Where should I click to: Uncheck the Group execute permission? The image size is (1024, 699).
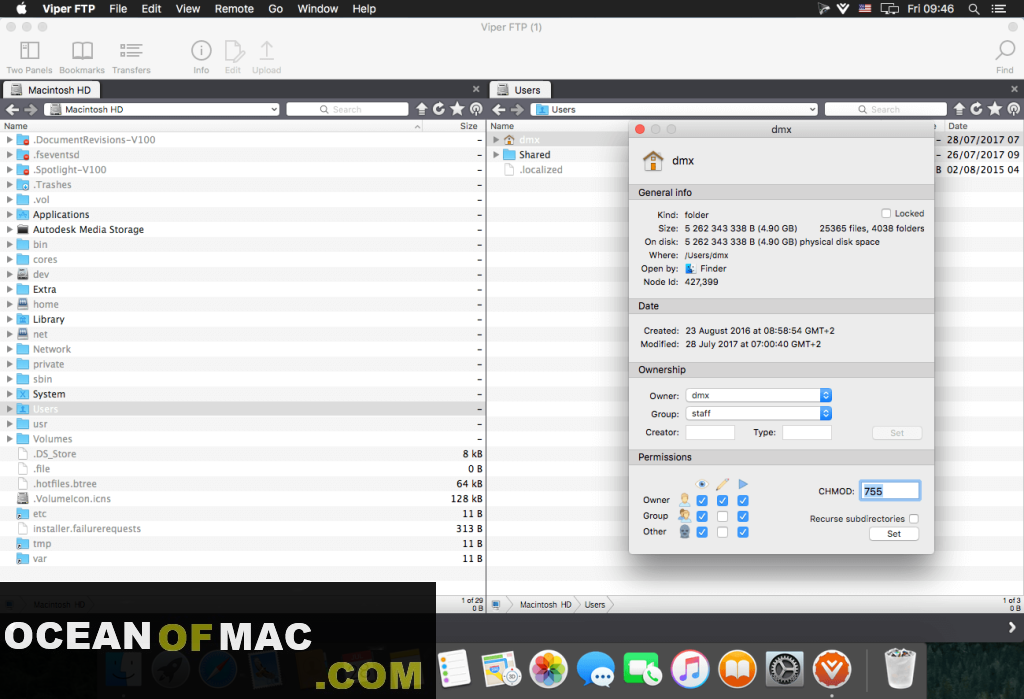[x=743, y=516]
